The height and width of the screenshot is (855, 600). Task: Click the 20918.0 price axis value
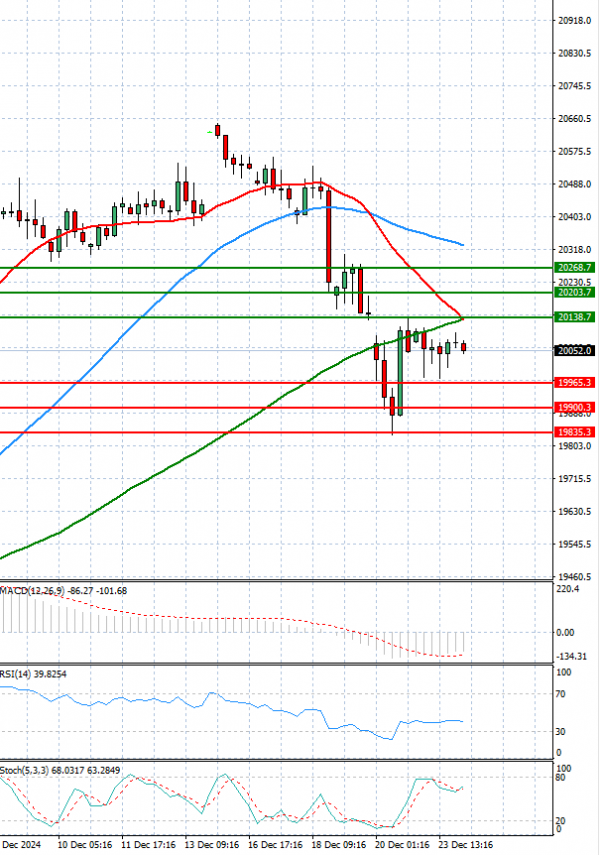(x=574, y=21)
